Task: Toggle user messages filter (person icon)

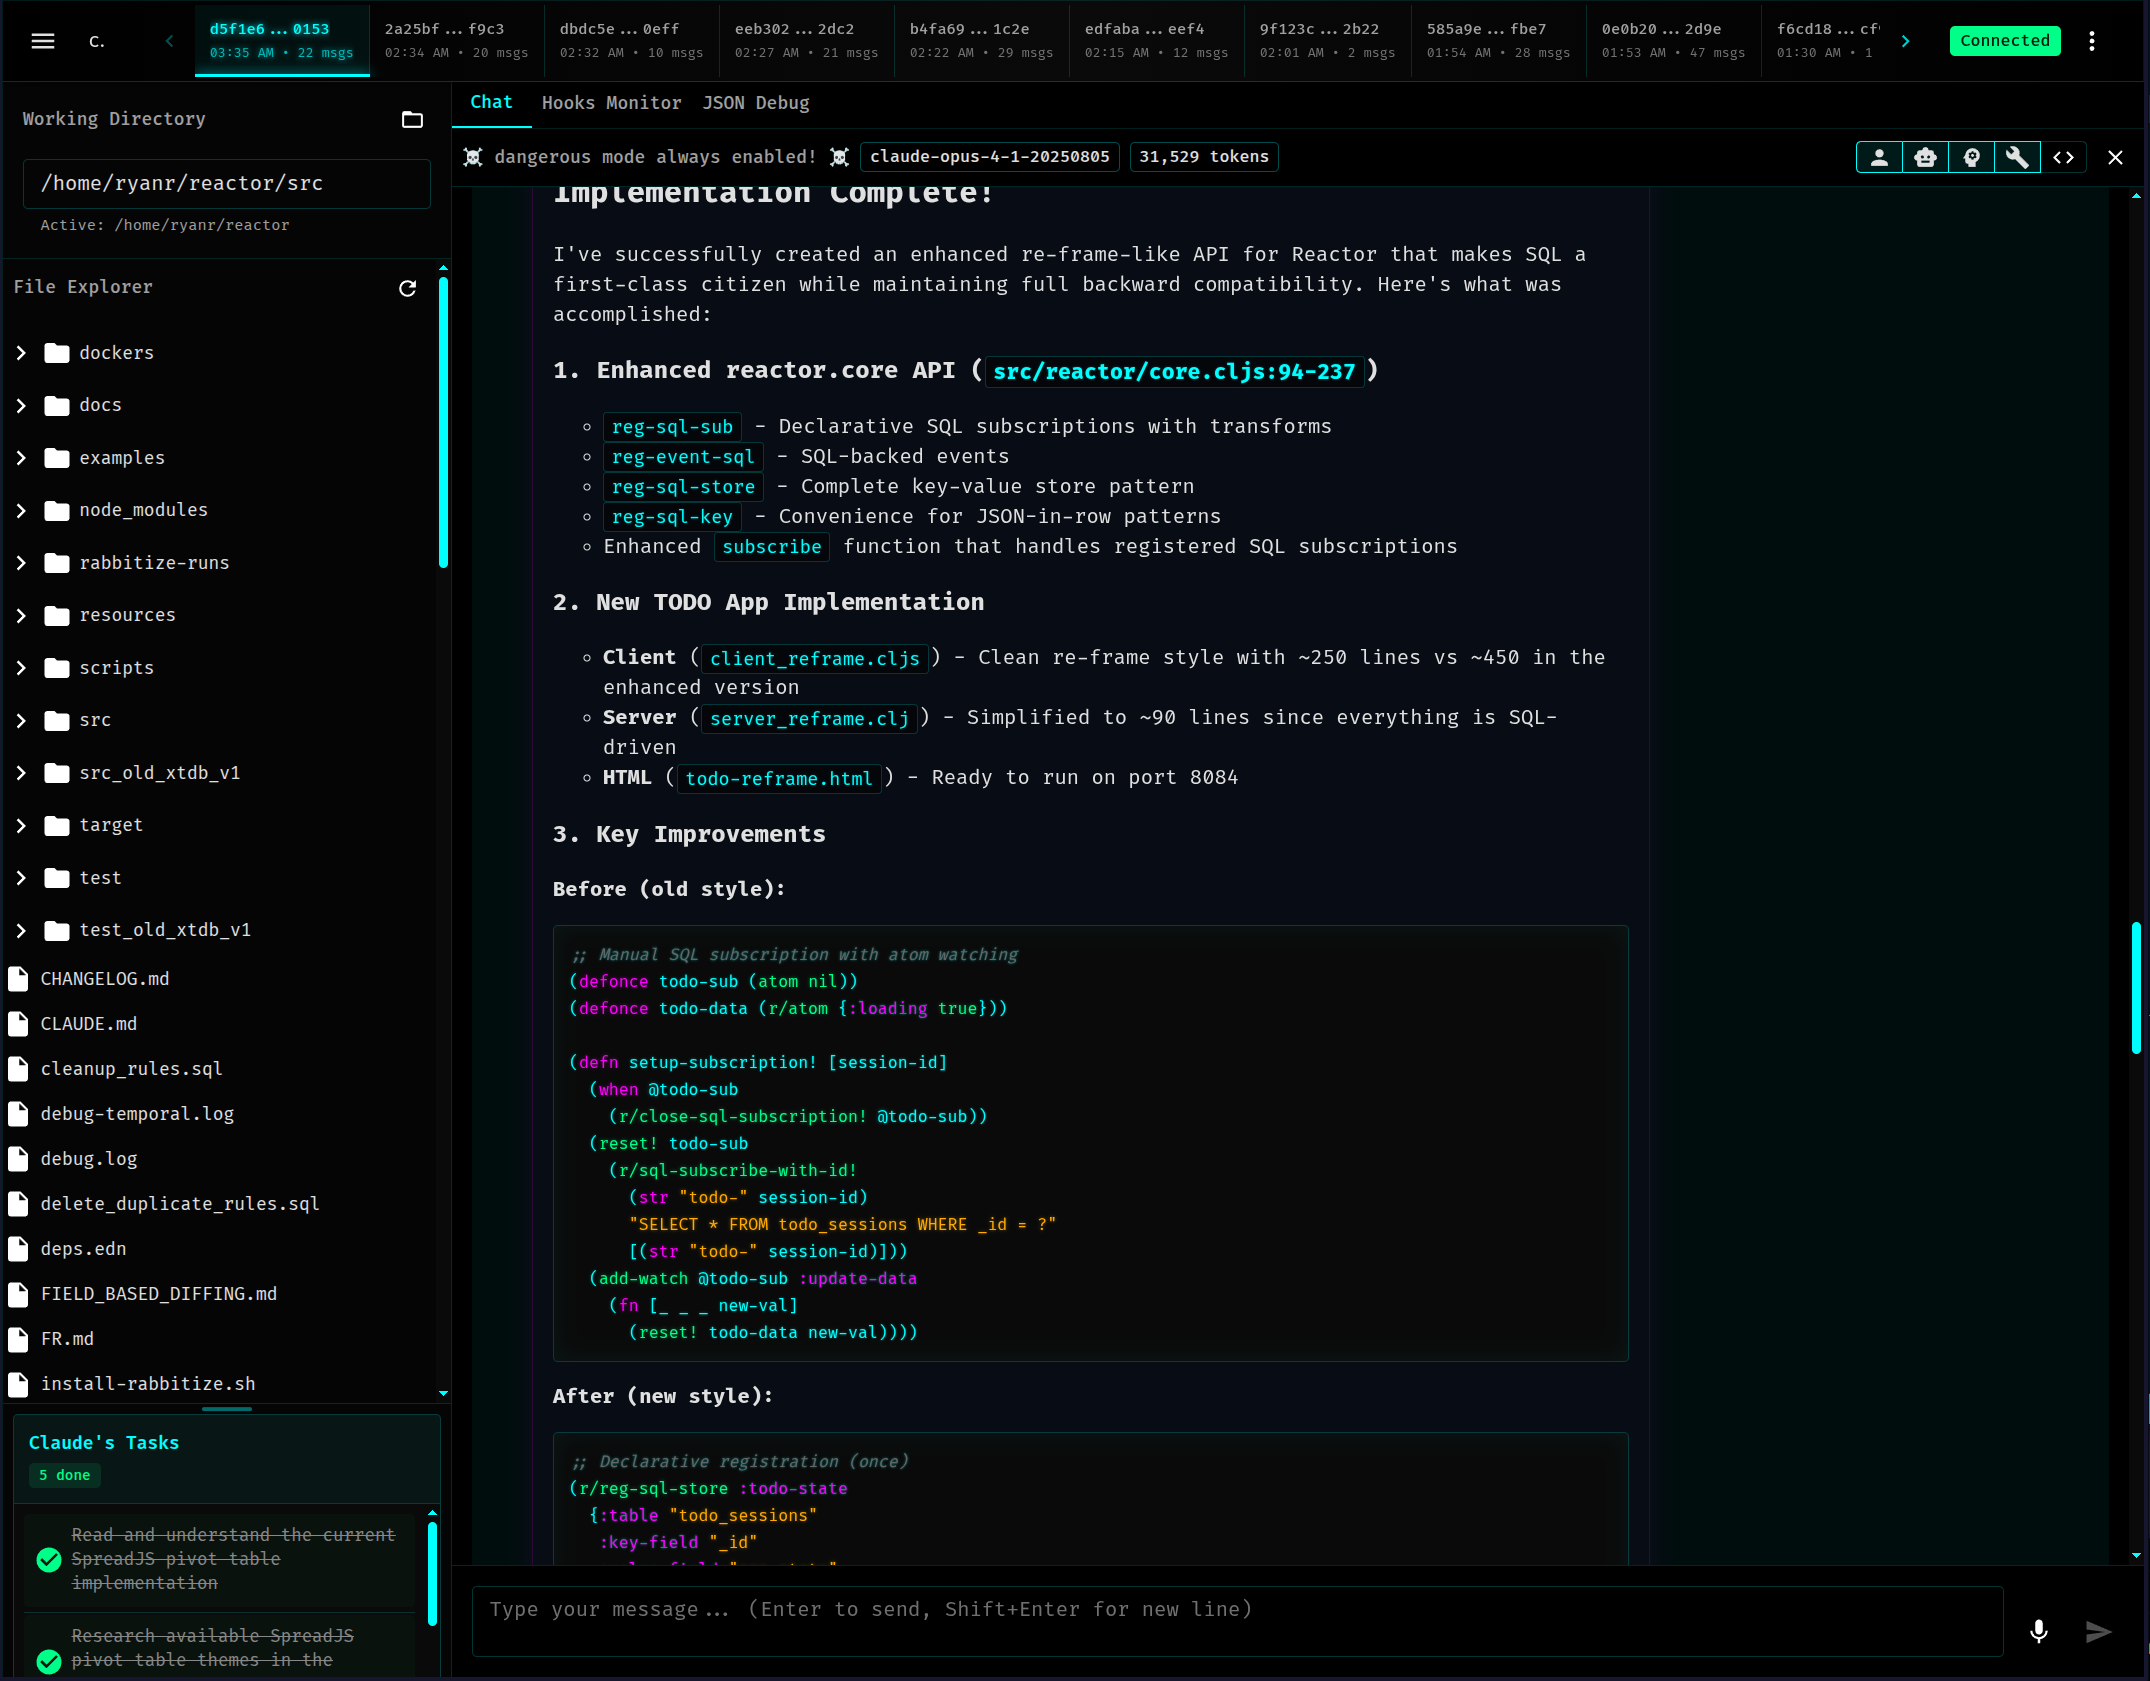Action: click(1880, 157)
